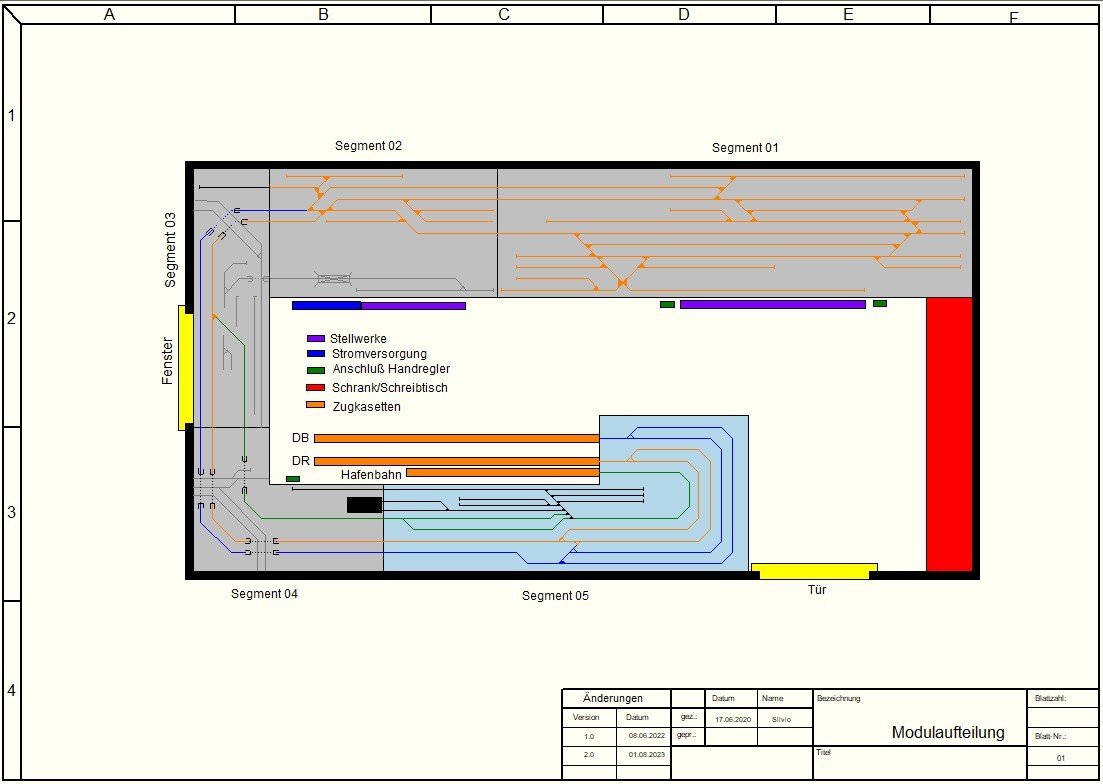The height and width of the screenshot is (784, 1103).
Task: Click the orange Hafenbahn cassette bar
Action: [x=502, y=473]
